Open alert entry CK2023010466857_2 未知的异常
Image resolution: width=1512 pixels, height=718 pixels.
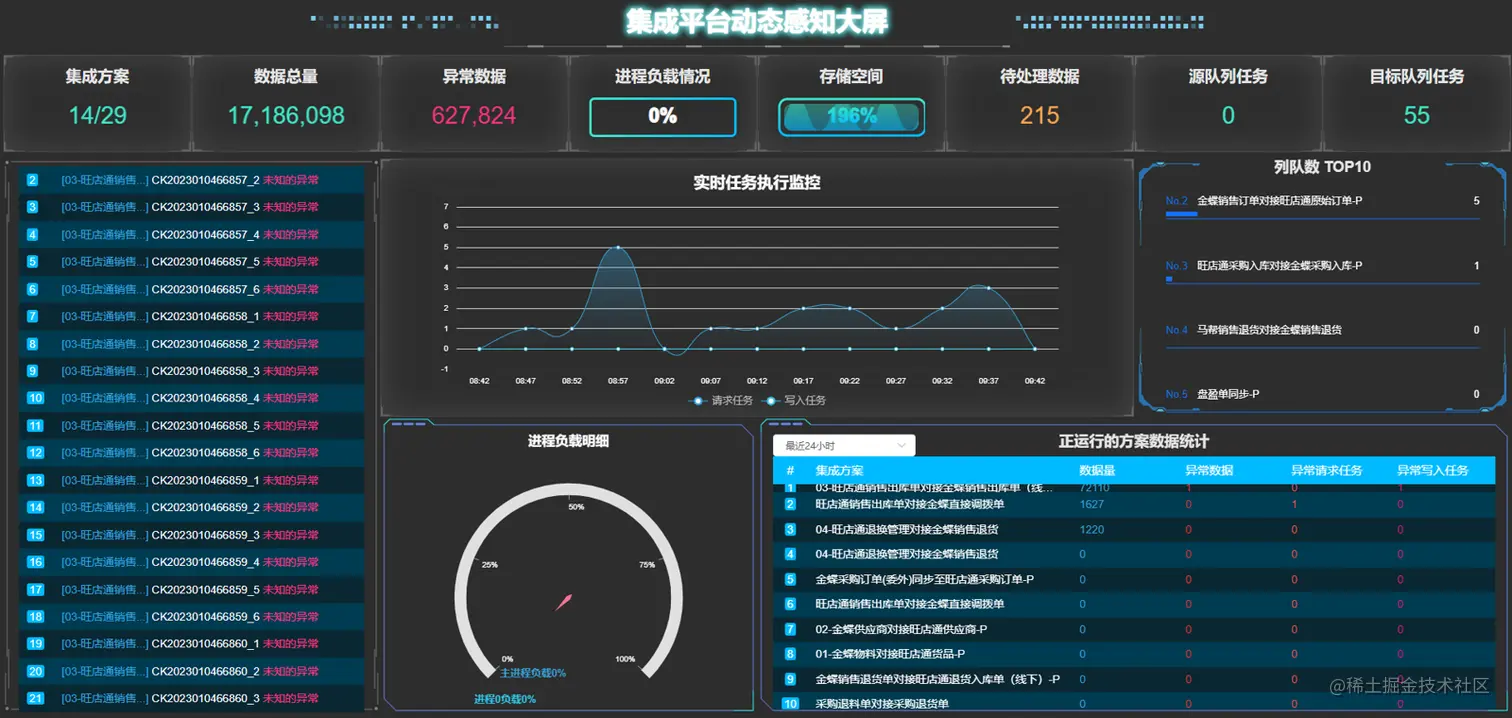click(x=205, y=179)
